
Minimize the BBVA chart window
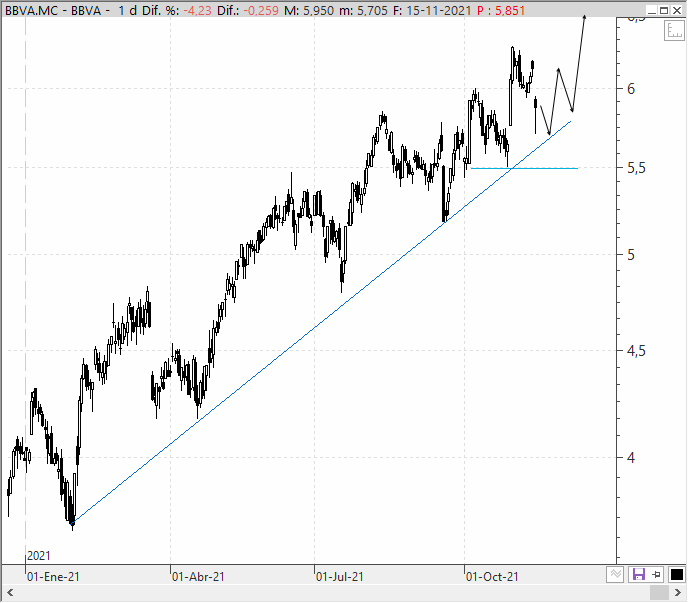click(652, 10)
